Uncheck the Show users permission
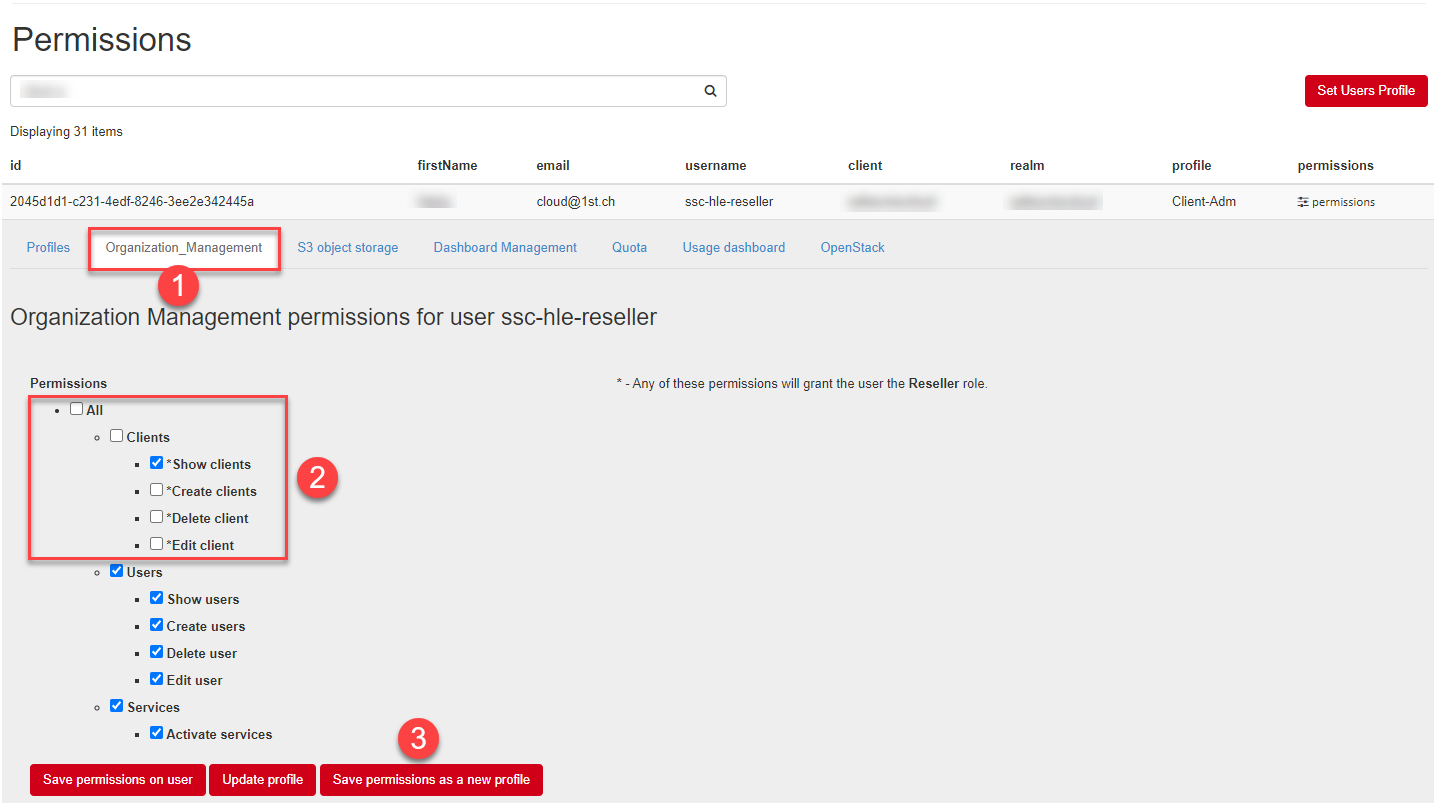Image resolution: width=1434 pixels, height=803 pixels. tap(157, 598)
